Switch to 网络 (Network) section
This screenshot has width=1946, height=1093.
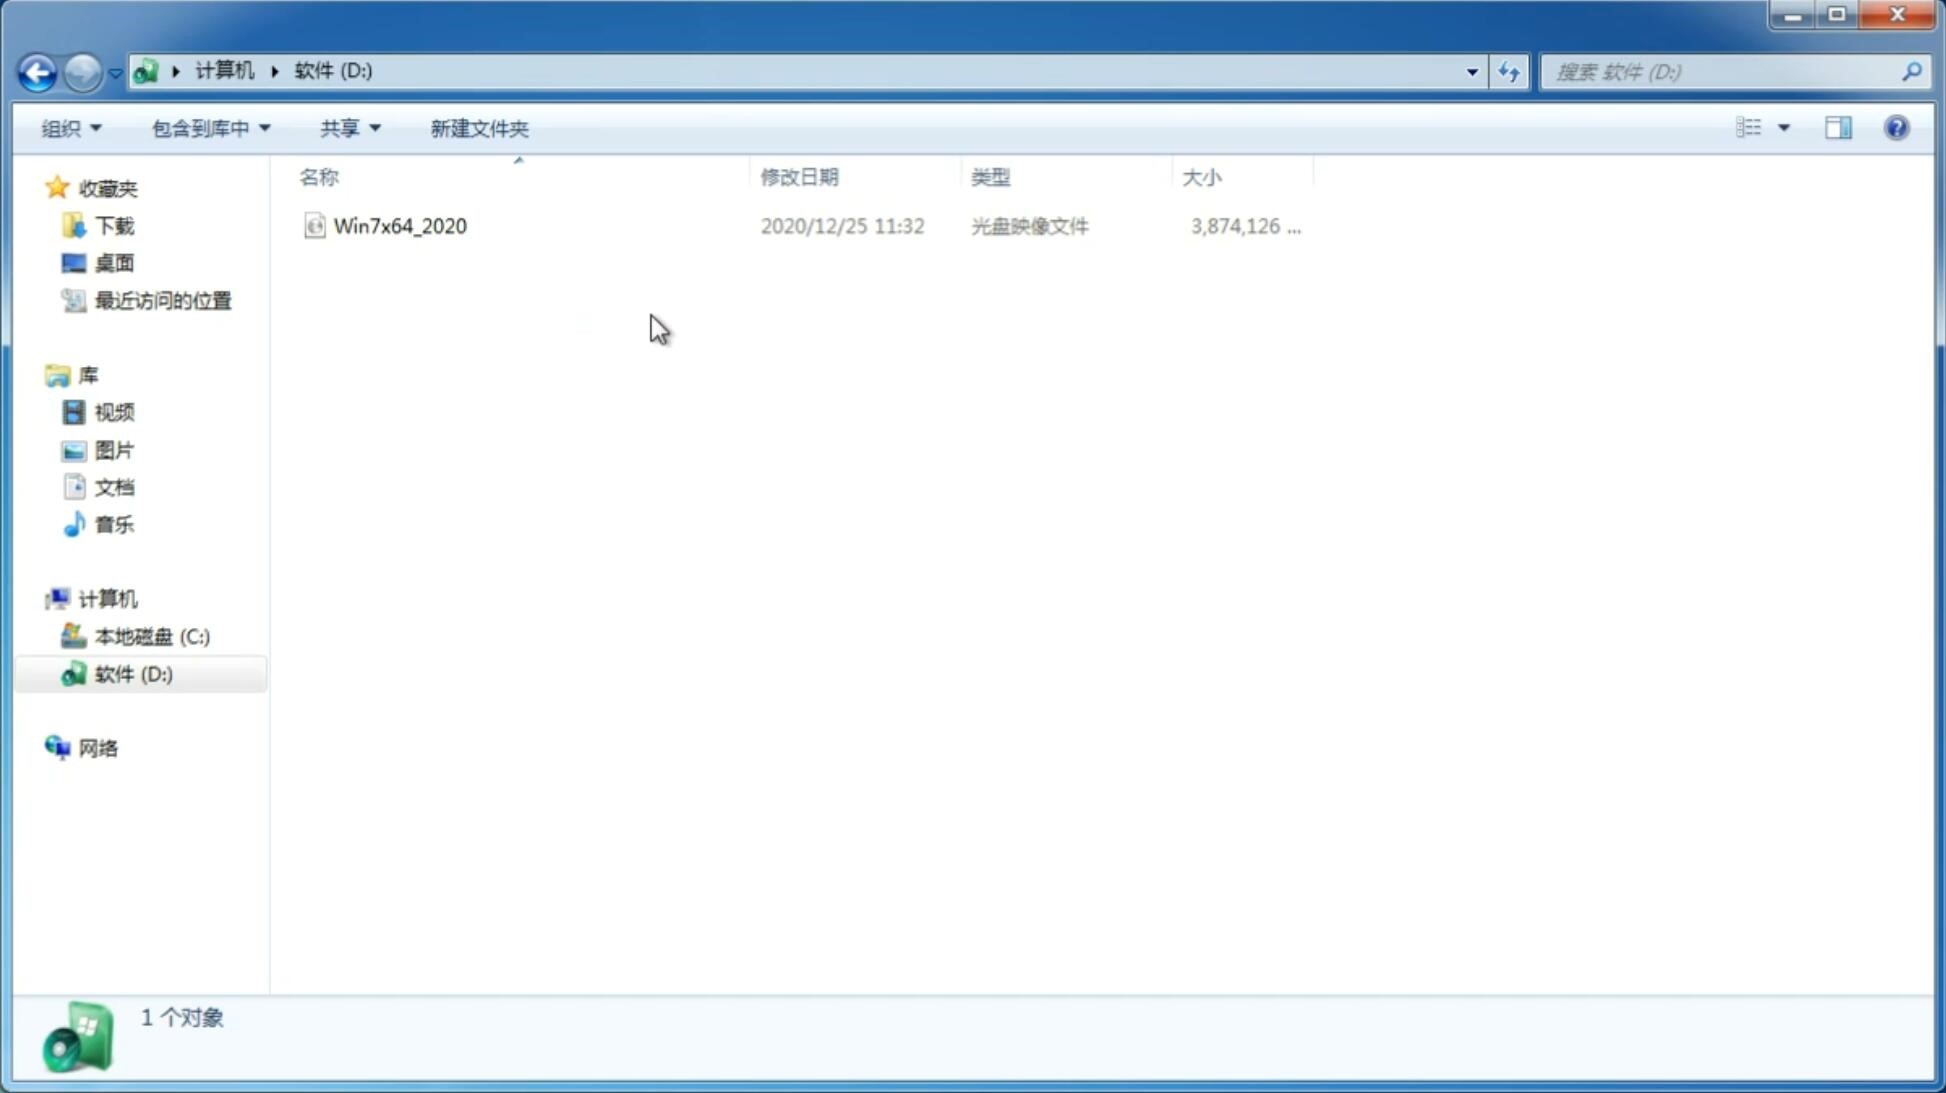click(98, 747)
